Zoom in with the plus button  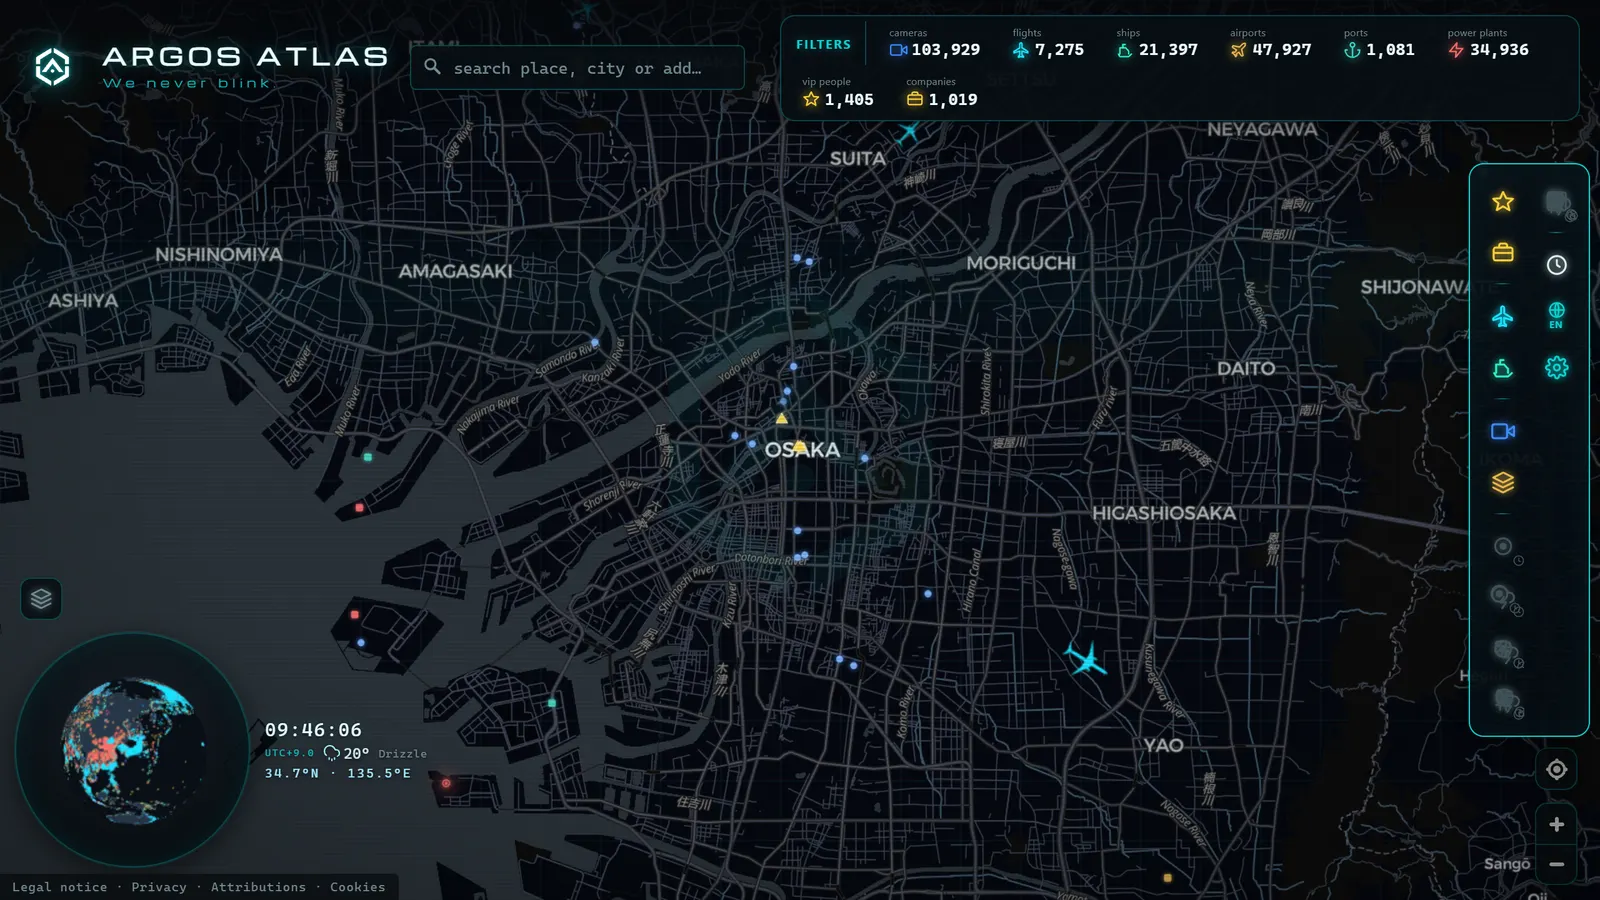pos(1557,824)
